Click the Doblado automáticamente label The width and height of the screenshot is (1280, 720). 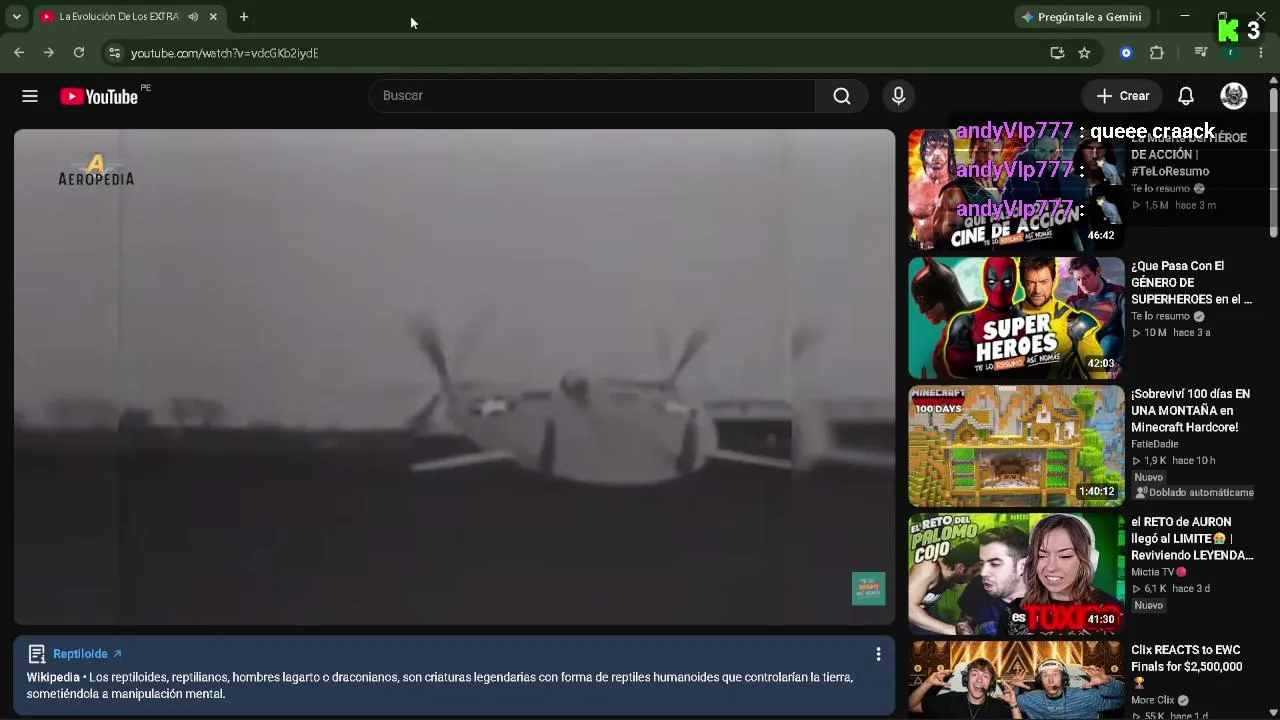tap(1194, 493)
